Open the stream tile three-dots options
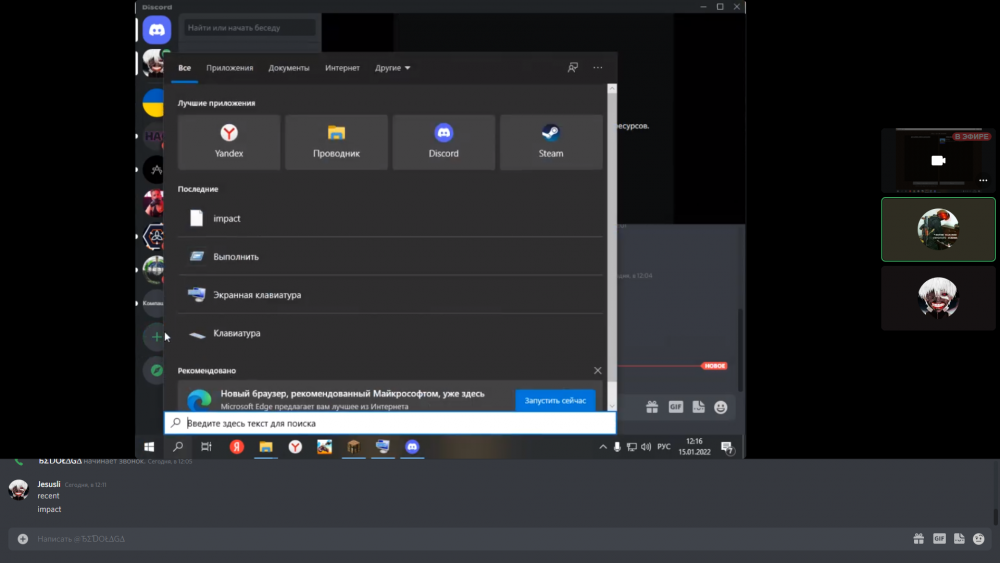Screen dimensions: 1000x563 tap(983, 180)
